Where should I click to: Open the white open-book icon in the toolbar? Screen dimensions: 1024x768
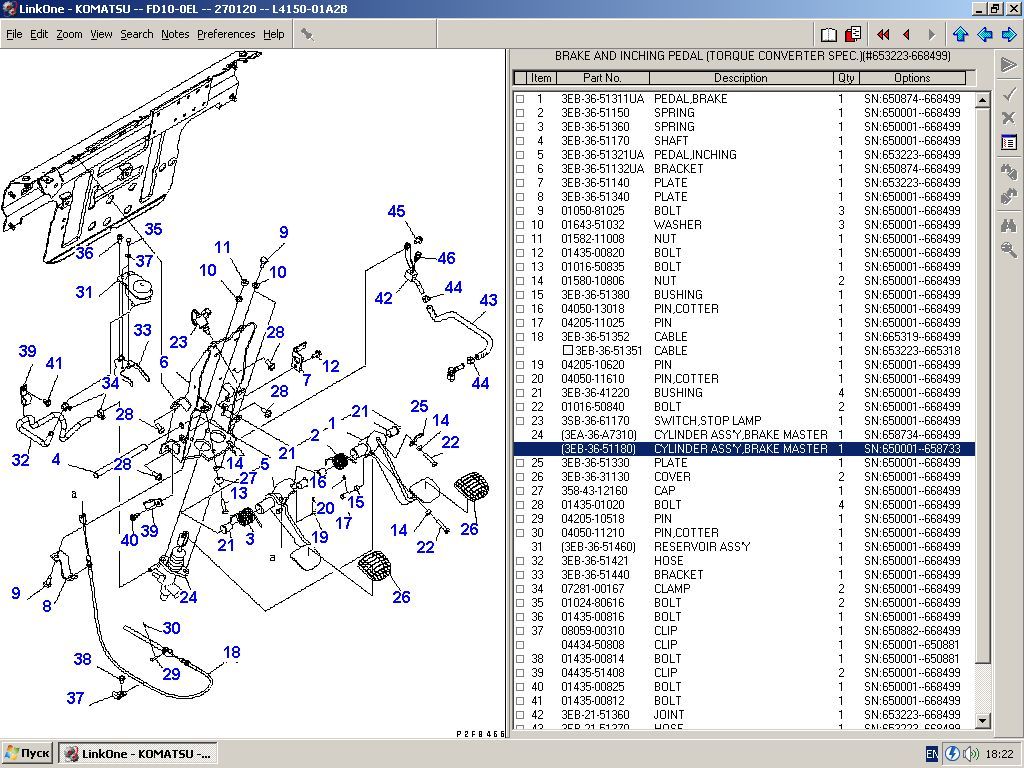pos(829,34)
